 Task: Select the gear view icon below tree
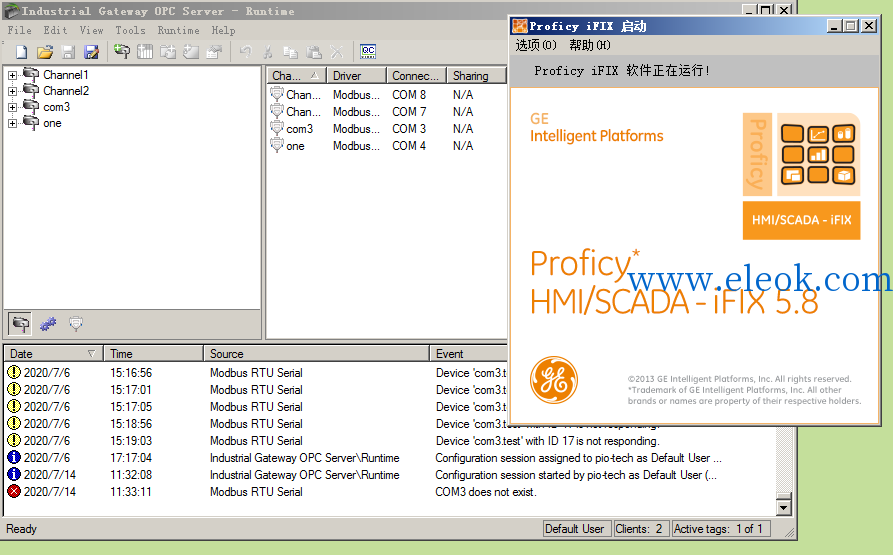pyautogui.click(x=48, y=324)
